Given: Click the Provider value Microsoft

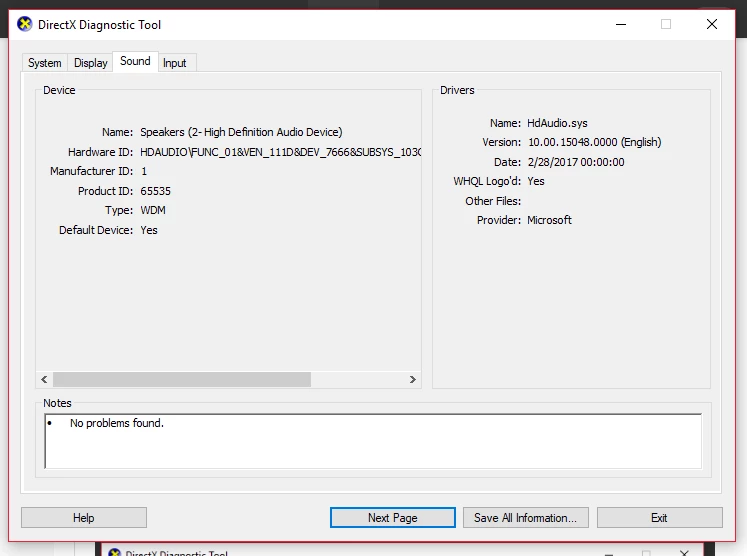Looking at the screenshot, I should 549,220.
